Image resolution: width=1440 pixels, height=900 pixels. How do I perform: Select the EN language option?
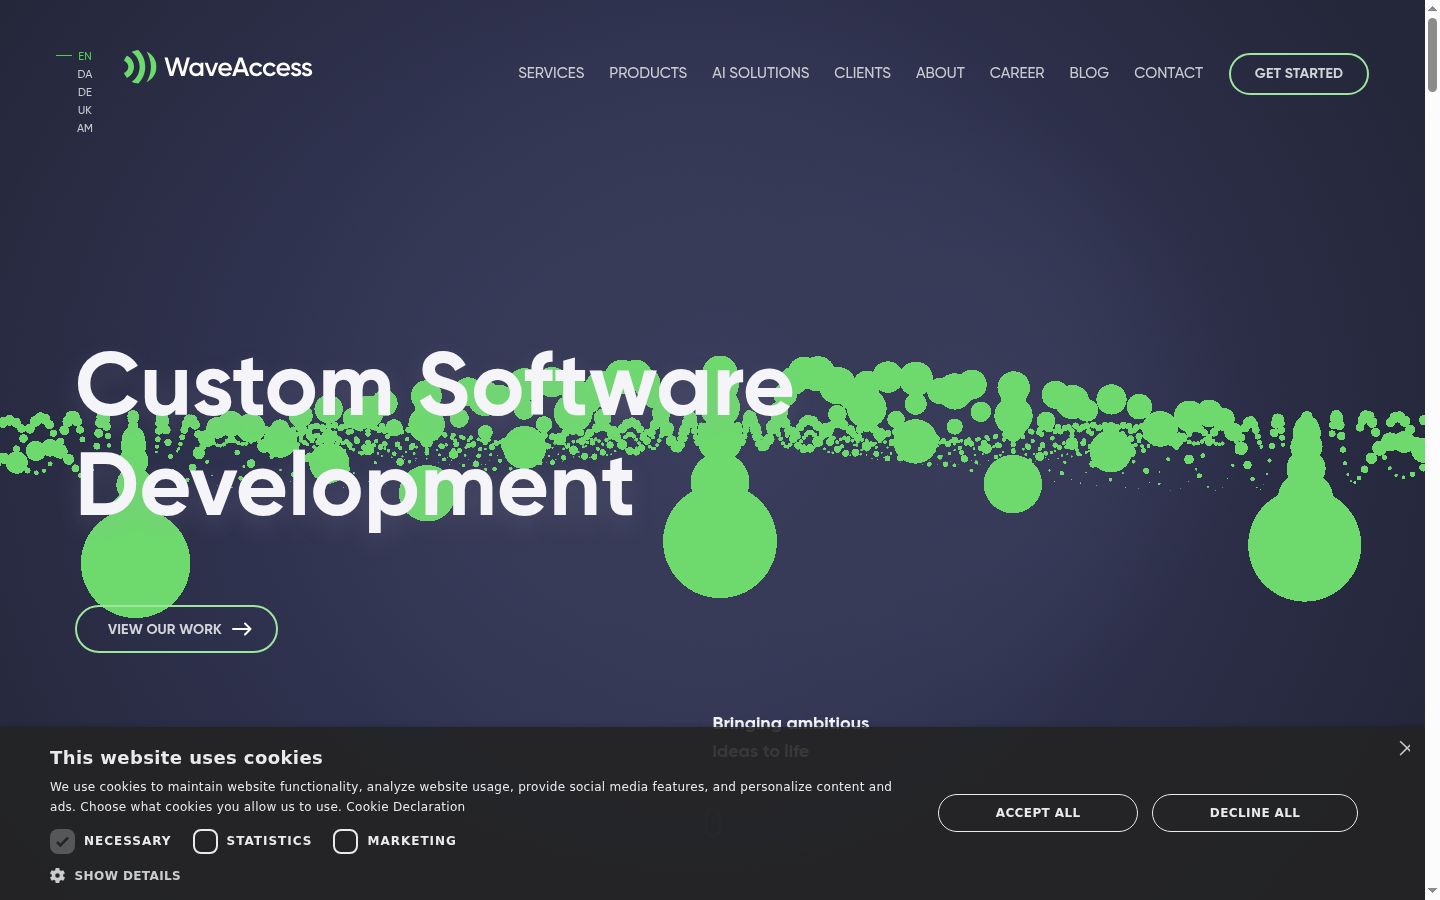(x=85, y=56)
